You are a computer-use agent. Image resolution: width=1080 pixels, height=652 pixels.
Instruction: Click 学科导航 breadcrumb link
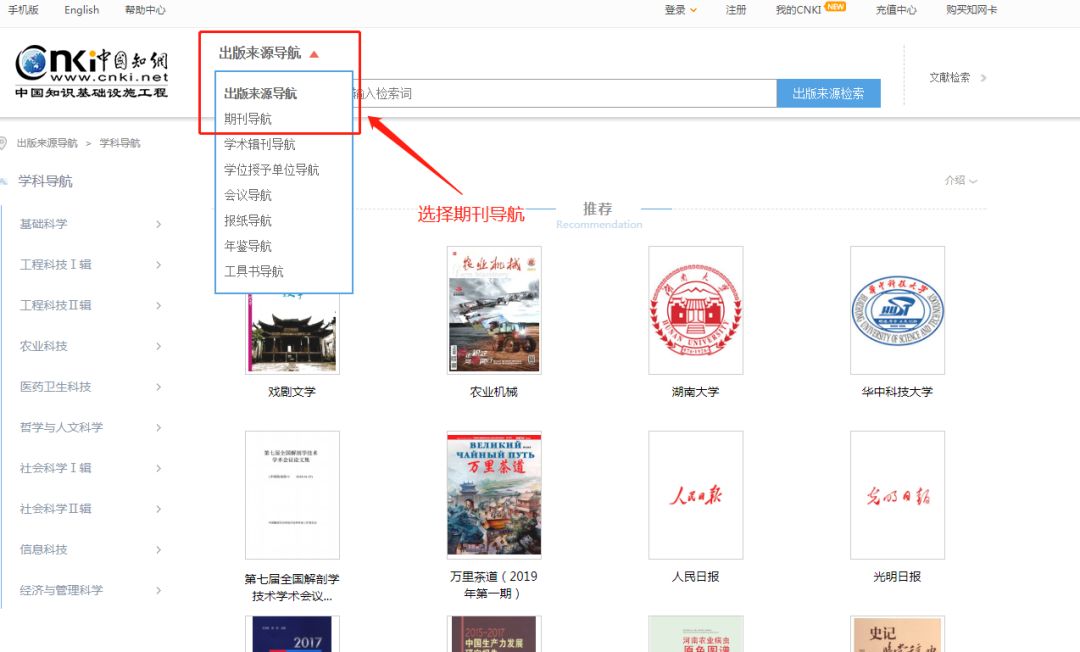[x=120, y=143]
